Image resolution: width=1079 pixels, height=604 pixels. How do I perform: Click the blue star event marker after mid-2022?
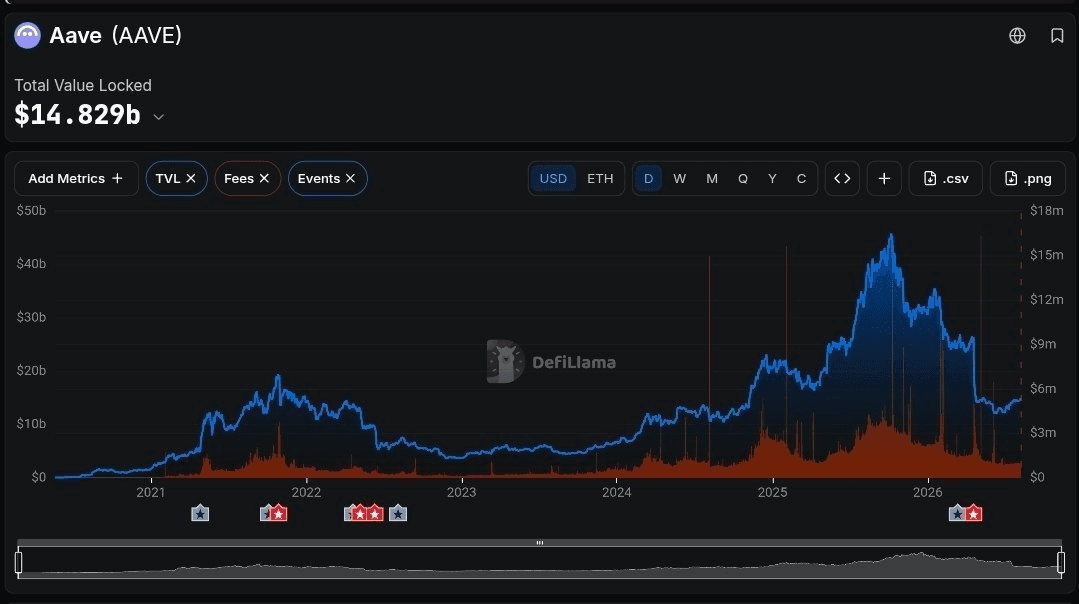click(398, 513)
